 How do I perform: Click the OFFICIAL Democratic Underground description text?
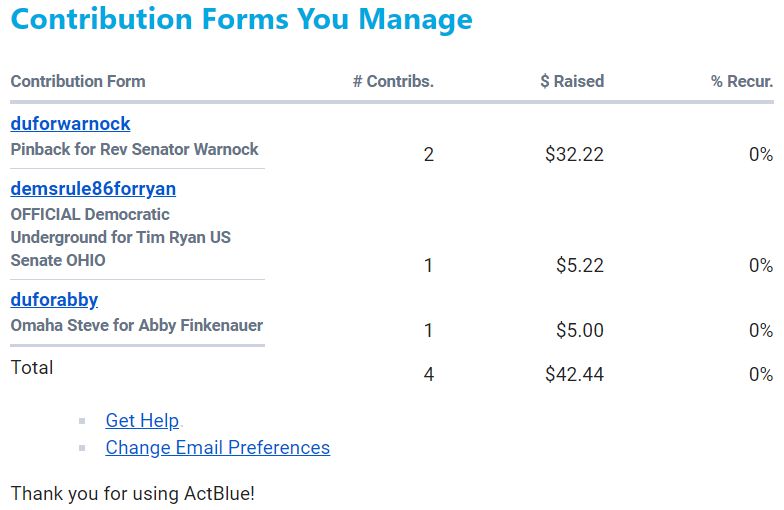(120, 237)
